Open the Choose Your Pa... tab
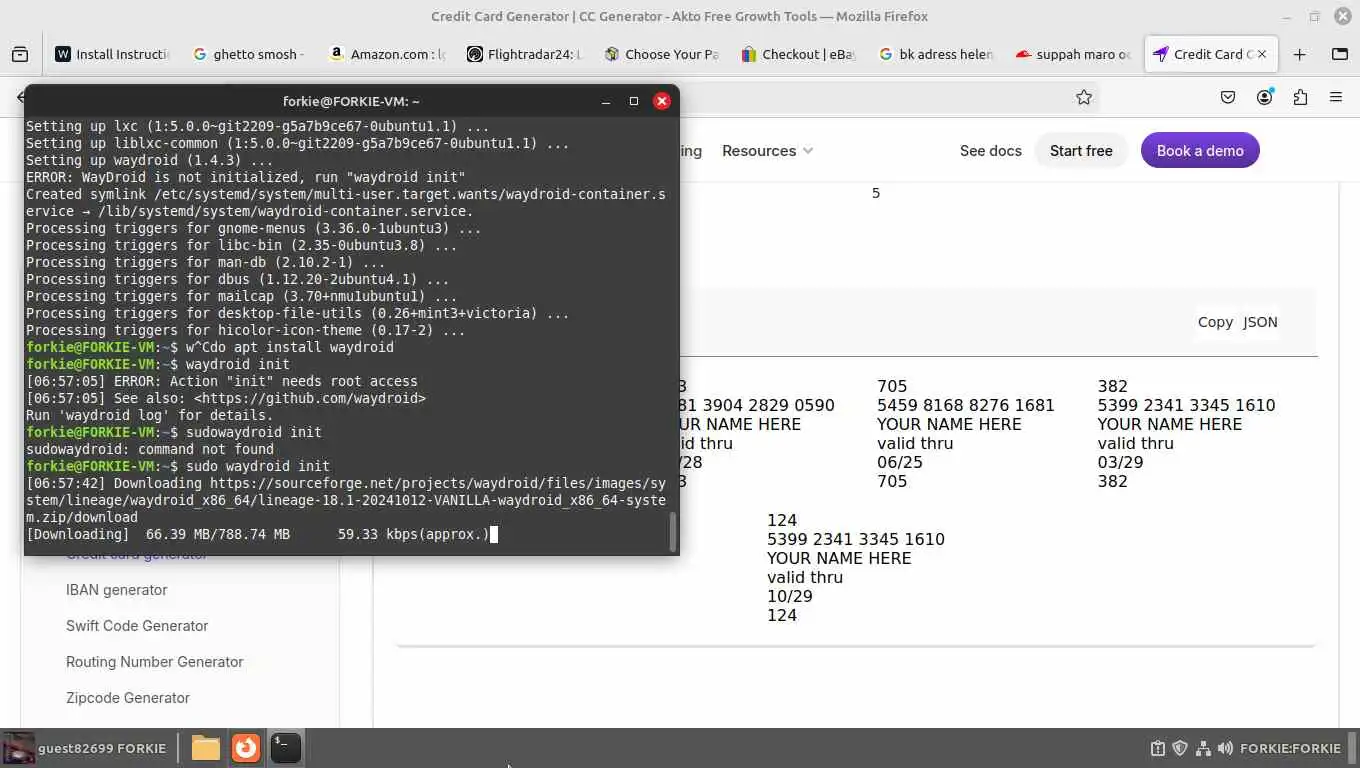This screenshot has width=1360, height=768. coord(660,54)
